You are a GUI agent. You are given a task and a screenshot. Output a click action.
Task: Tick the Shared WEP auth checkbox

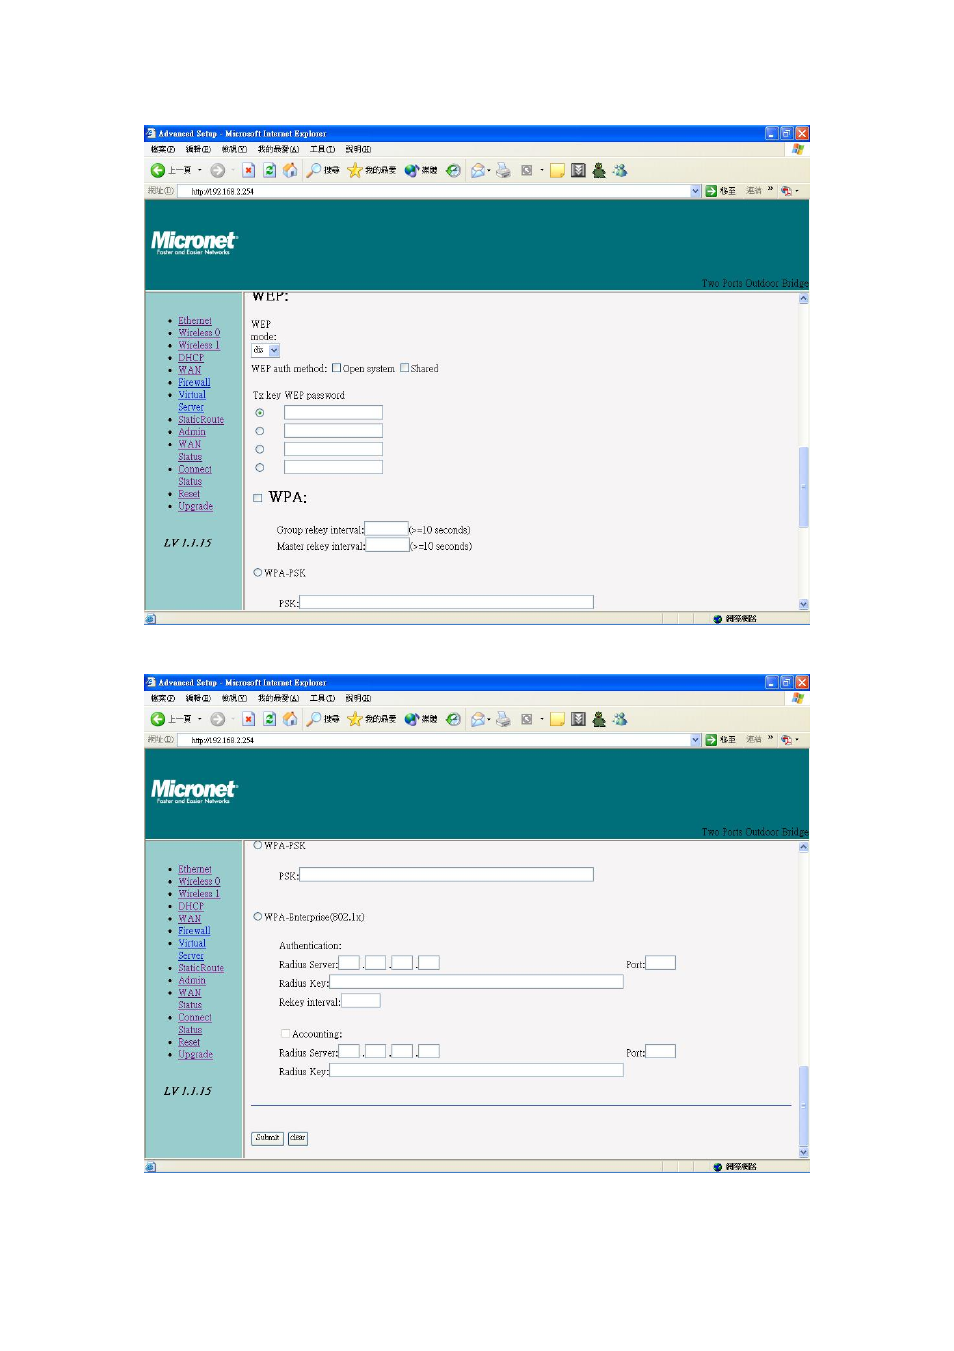pyautogui.click(x=405, y=368)
